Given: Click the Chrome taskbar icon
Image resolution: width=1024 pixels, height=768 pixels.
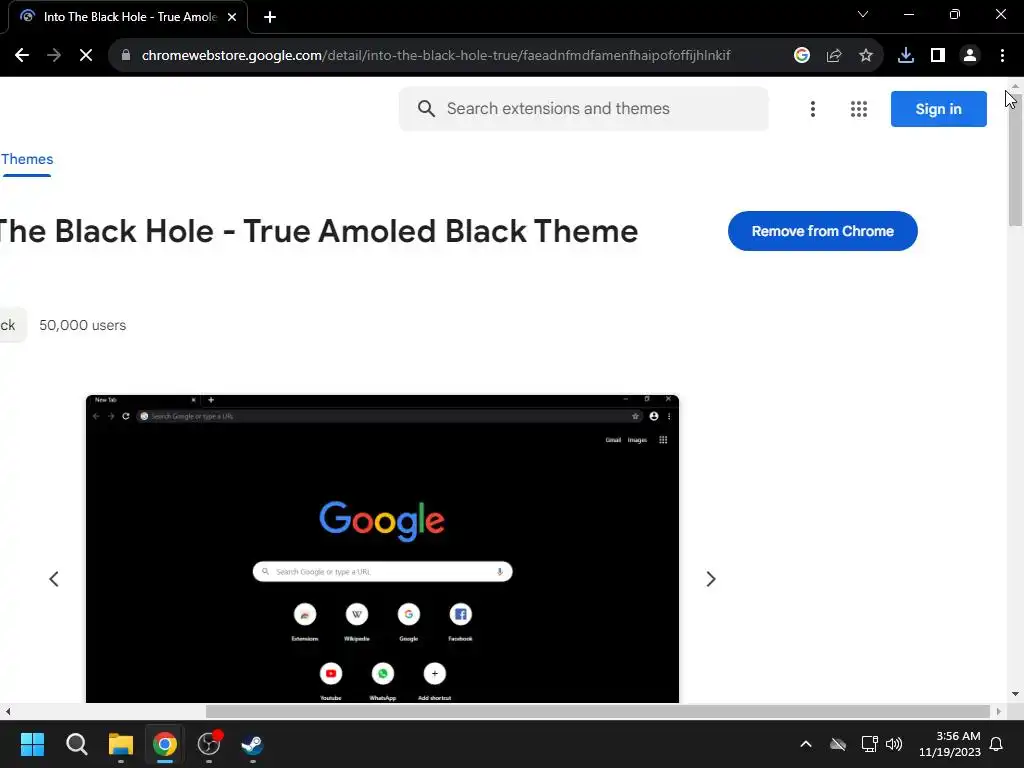Looking at the screenshot, I should pos(165,744).
